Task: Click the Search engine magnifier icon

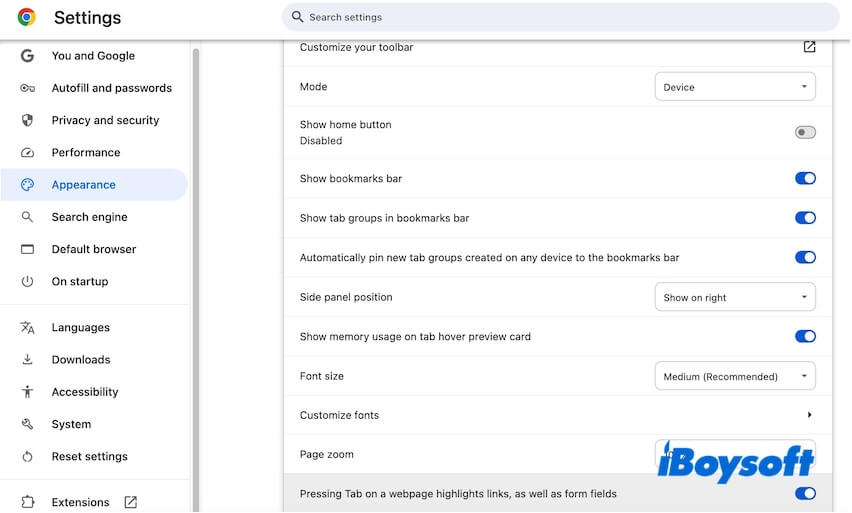Action: tap(27, 217)
